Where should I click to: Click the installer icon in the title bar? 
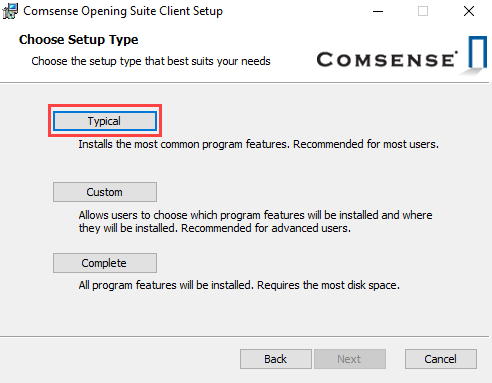[10, 11]
